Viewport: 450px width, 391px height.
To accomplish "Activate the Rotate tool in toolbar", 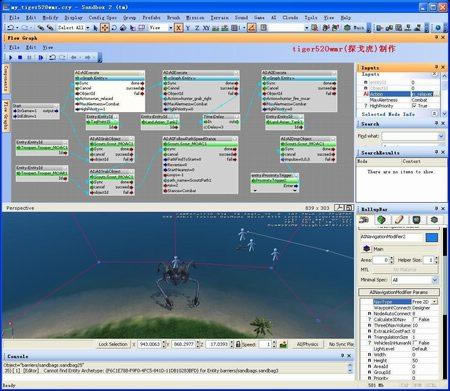I will coord(114,28).
